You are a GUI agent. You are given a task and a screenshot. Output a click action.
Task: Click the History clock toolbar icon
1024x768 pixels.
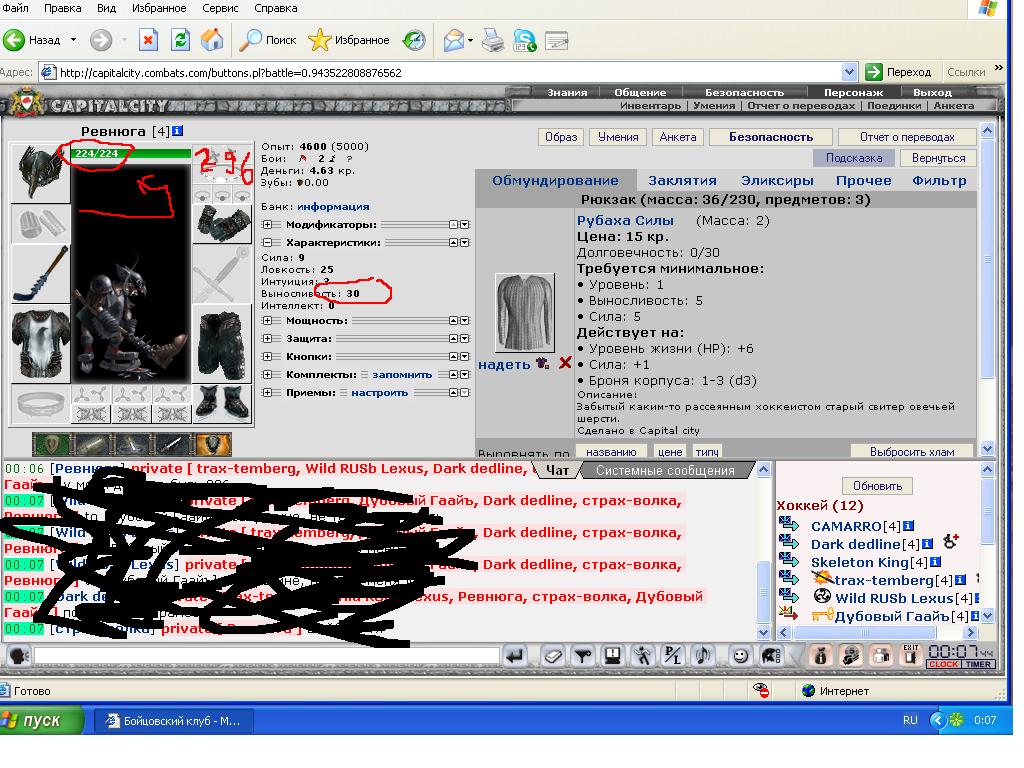(414, 40)
